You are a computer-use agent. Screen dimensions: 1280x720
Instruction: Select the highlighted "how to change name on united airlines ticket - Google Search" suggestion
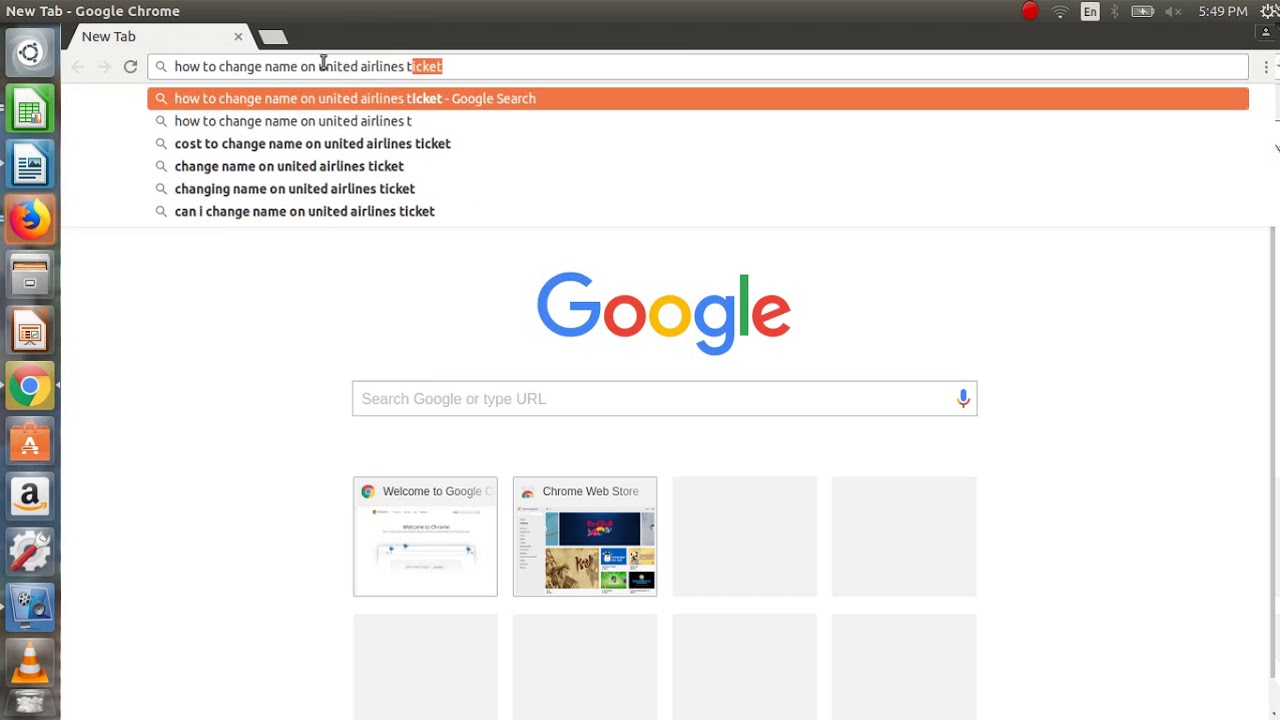pos(698,98)
